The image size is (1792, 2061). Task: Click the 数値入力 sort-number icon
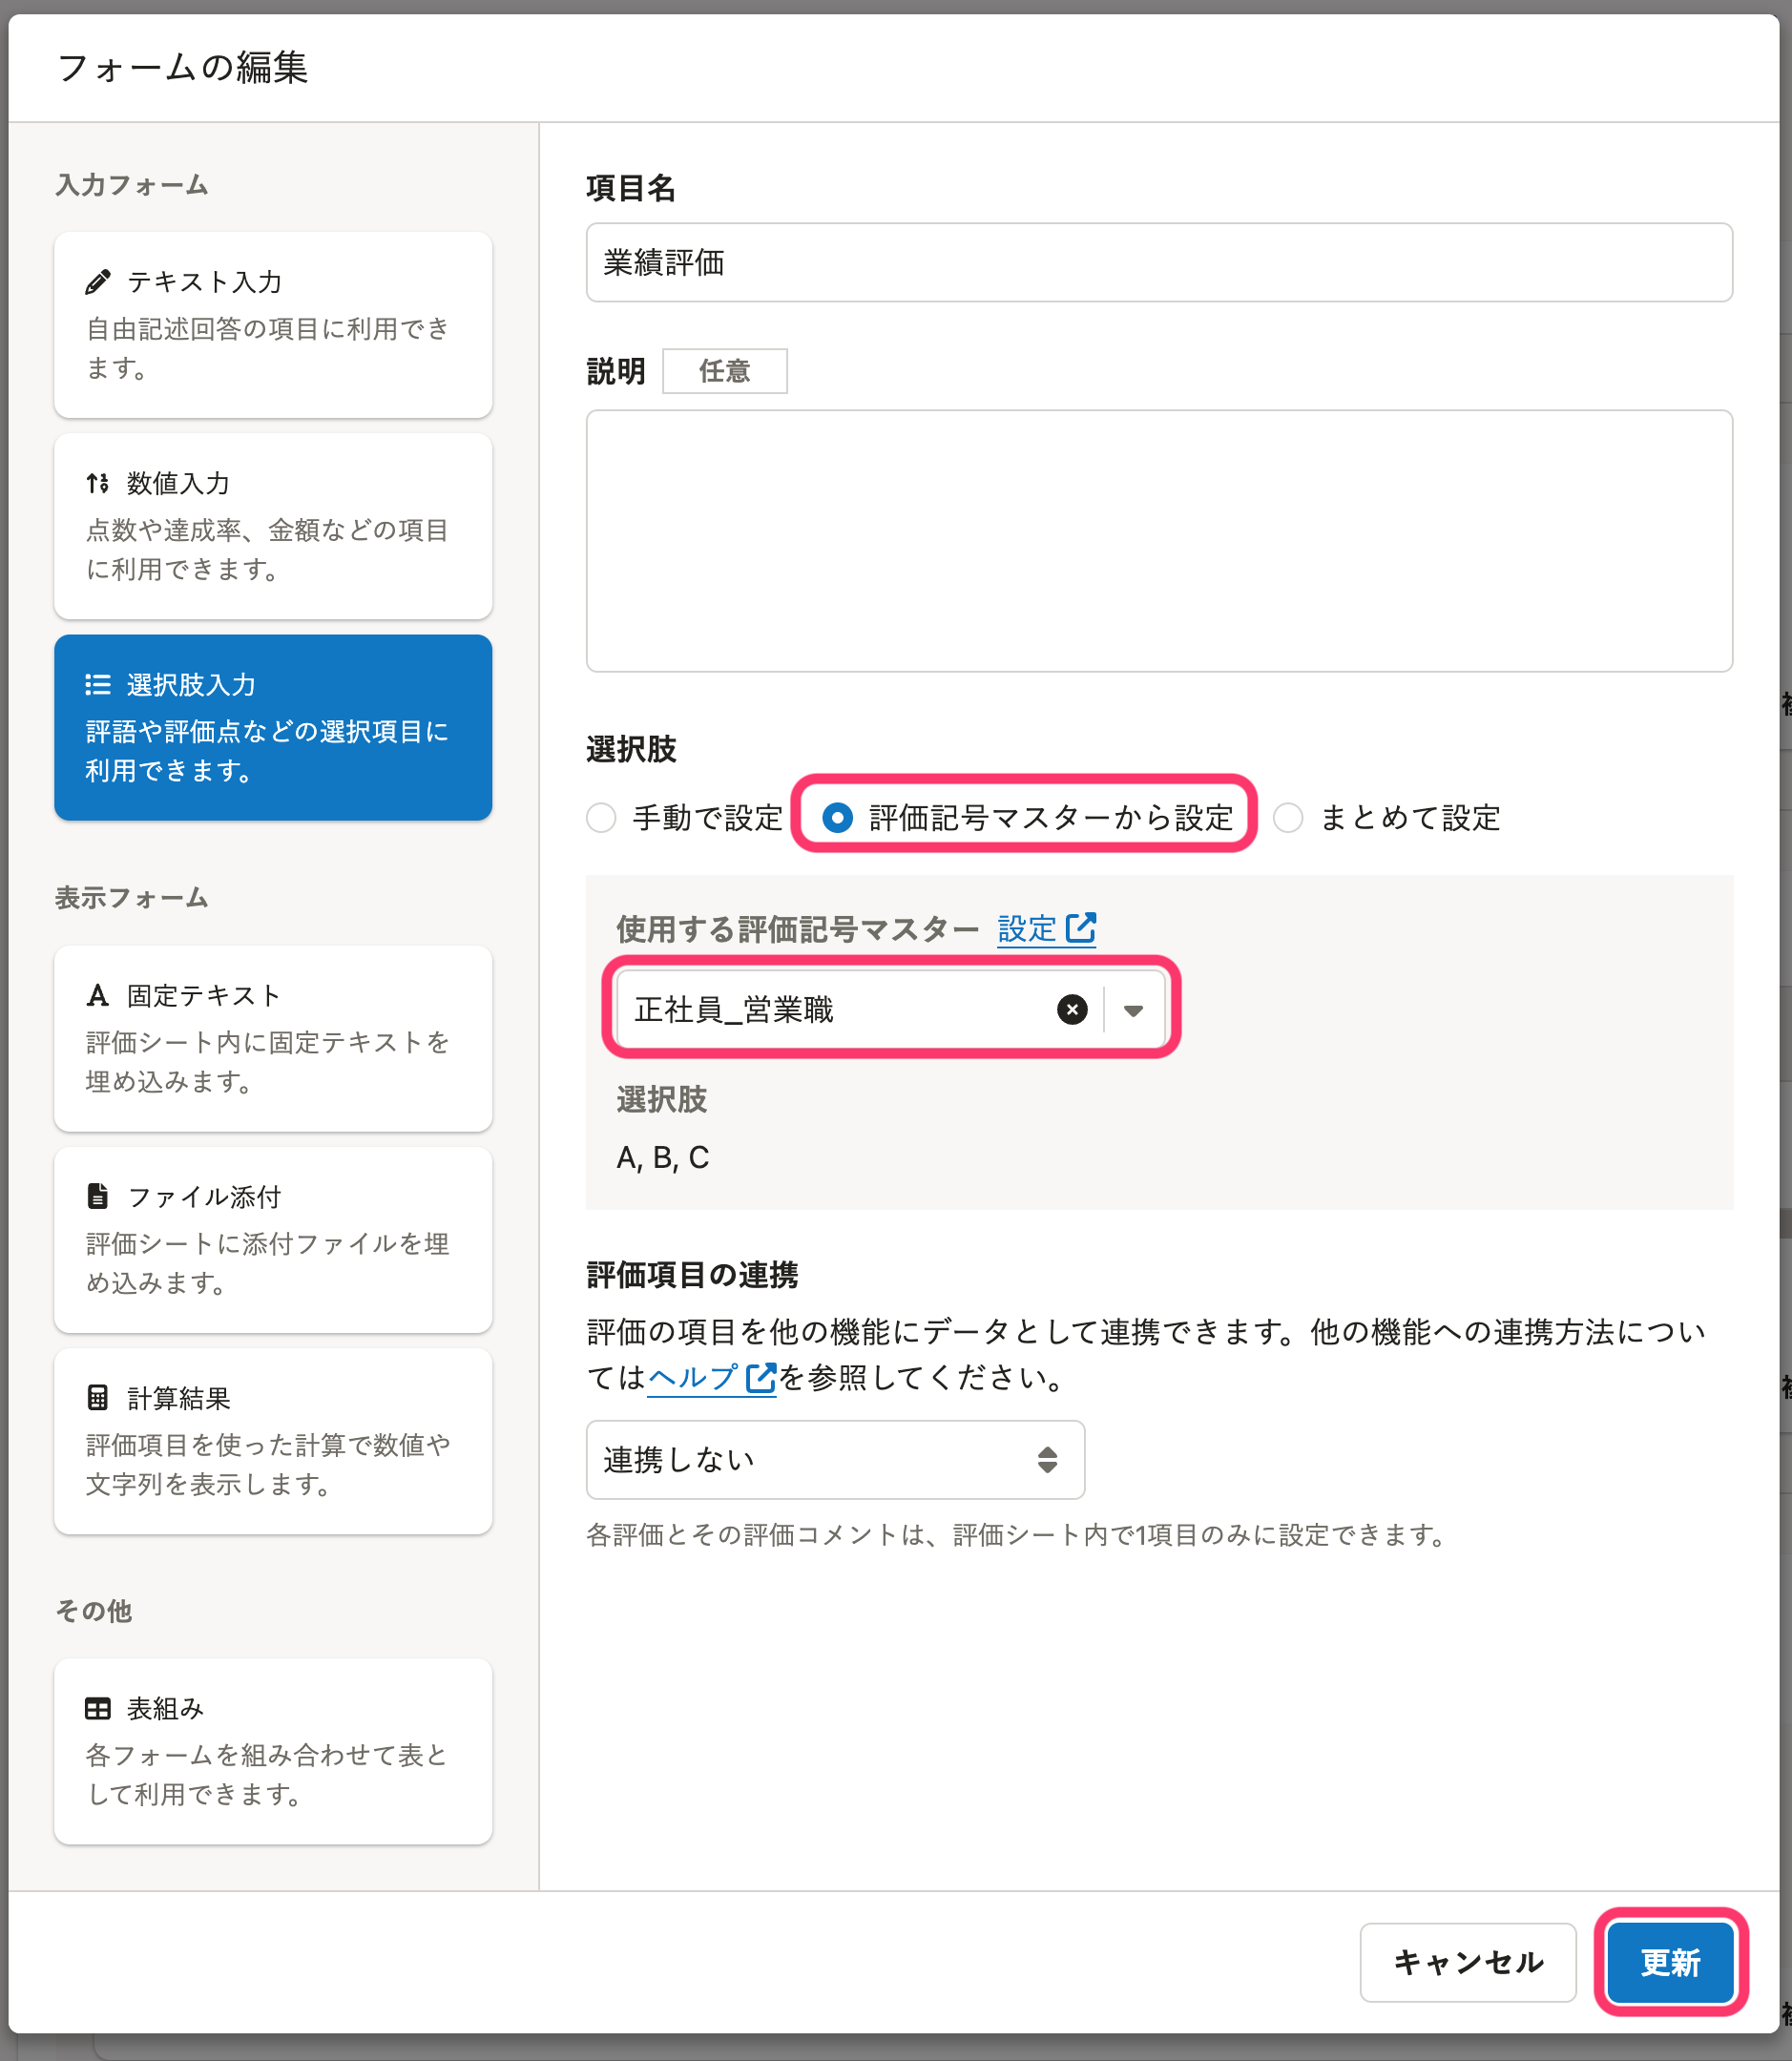(x=97, y=484)
